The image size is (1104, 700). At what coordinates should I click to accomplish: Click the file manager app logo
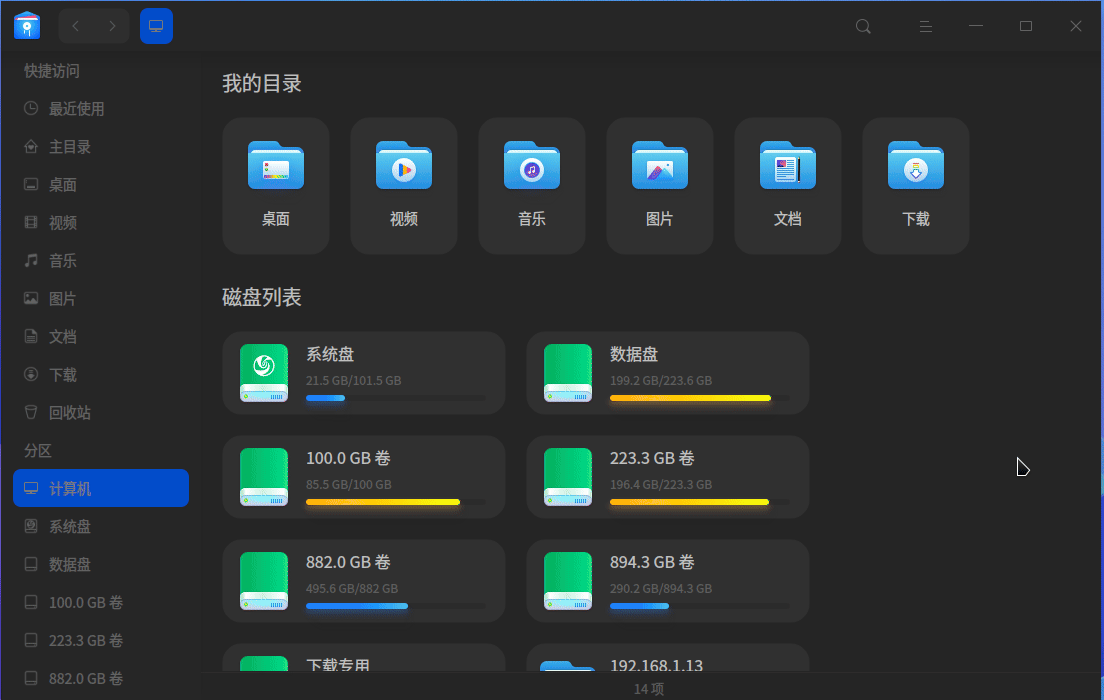coord(27,25)
